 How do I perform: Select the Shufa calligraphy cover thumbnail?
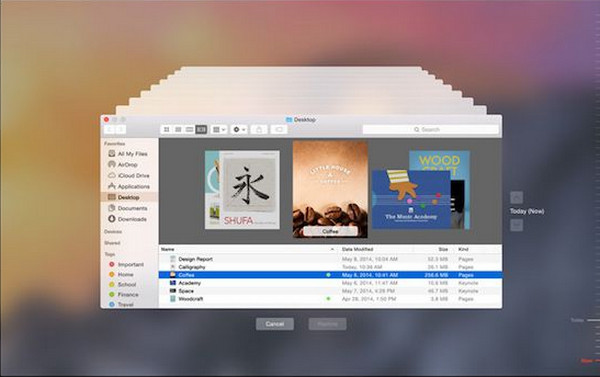tap(249, 190)
